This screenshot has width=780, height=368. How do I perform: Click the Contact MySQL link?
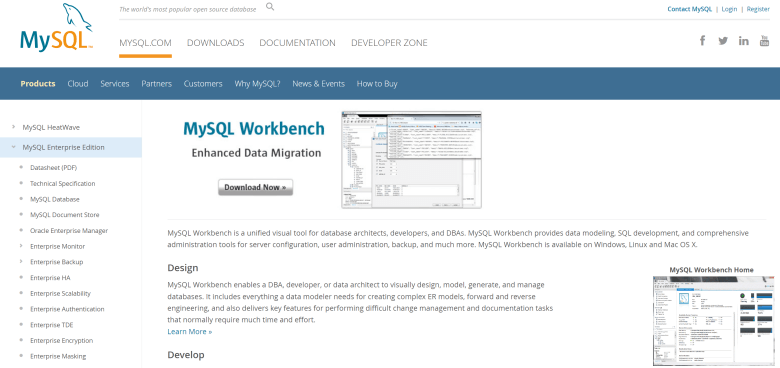[689, 9]
